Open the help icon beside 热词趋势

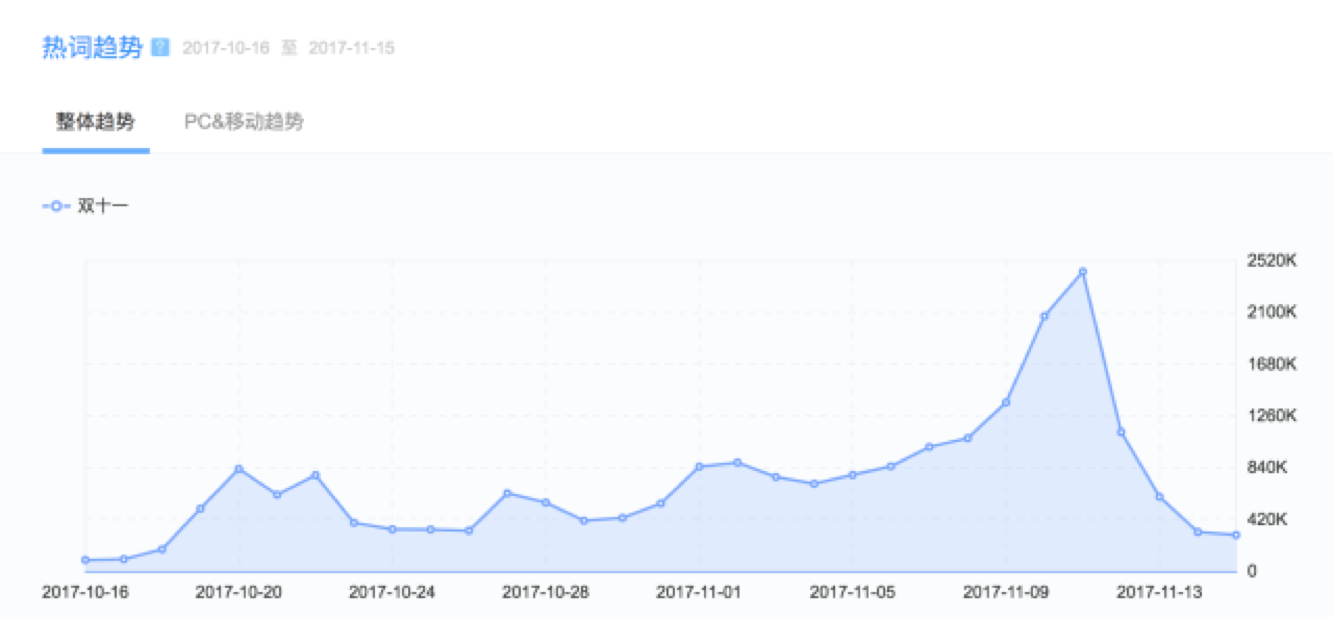pos(160,48)
